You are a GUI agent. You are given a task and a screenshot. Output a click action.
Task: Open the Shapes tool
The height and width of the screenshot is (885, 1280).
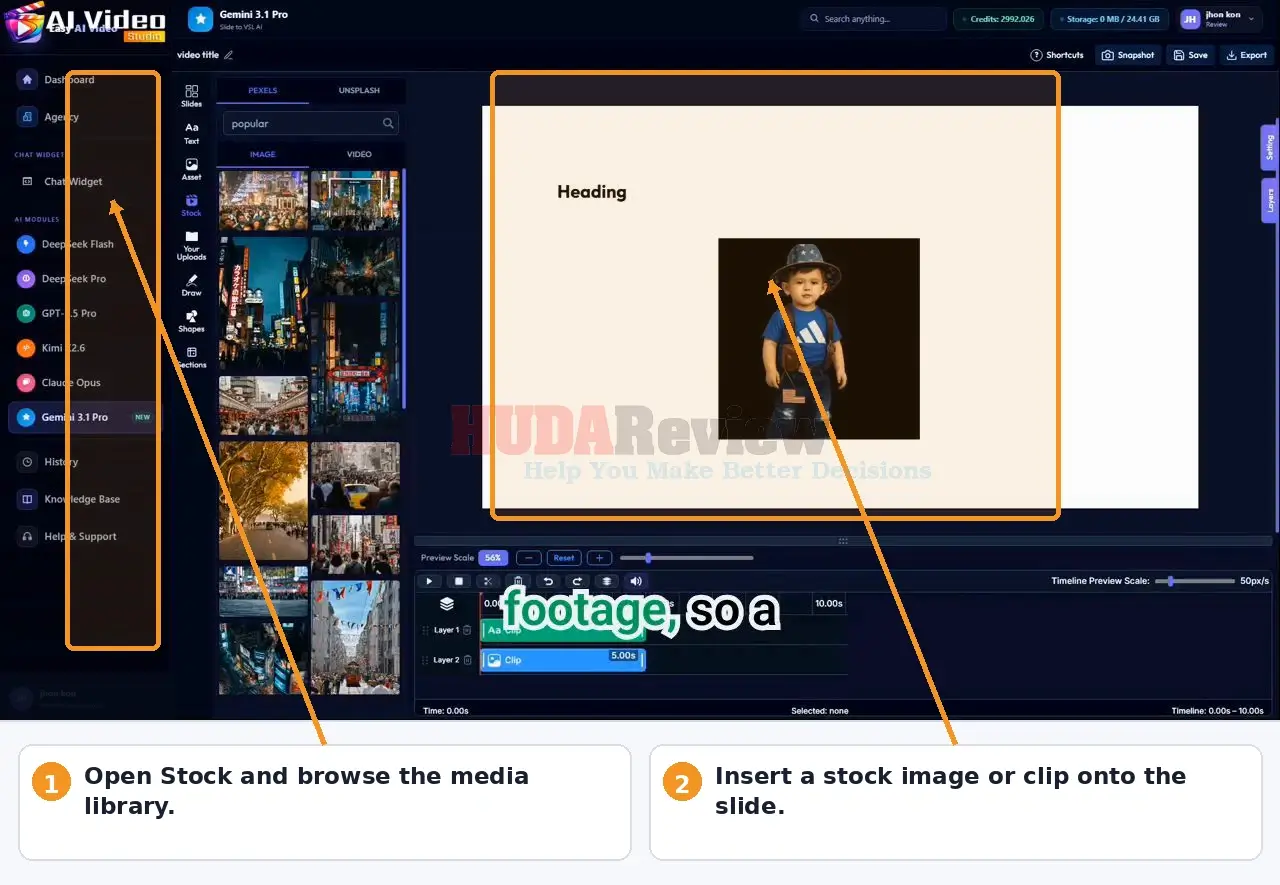tap(191, 321)
